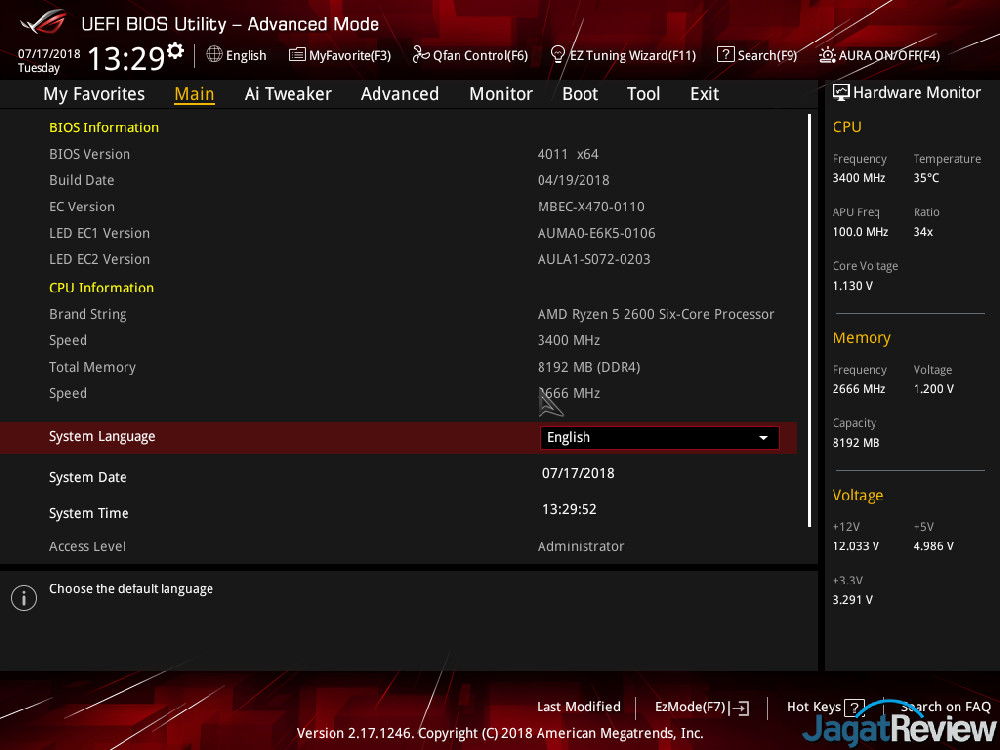Click the info icon beside help text
Screen dimensions: 1000x750
click(x=23, y=598)
